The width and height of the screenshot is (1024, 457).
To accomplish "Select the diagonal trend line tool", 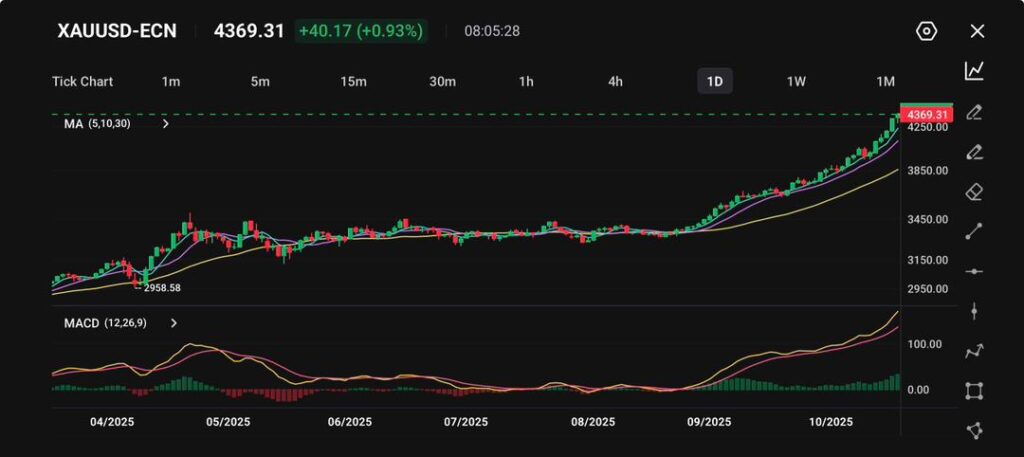I will (x=974, y=231).
